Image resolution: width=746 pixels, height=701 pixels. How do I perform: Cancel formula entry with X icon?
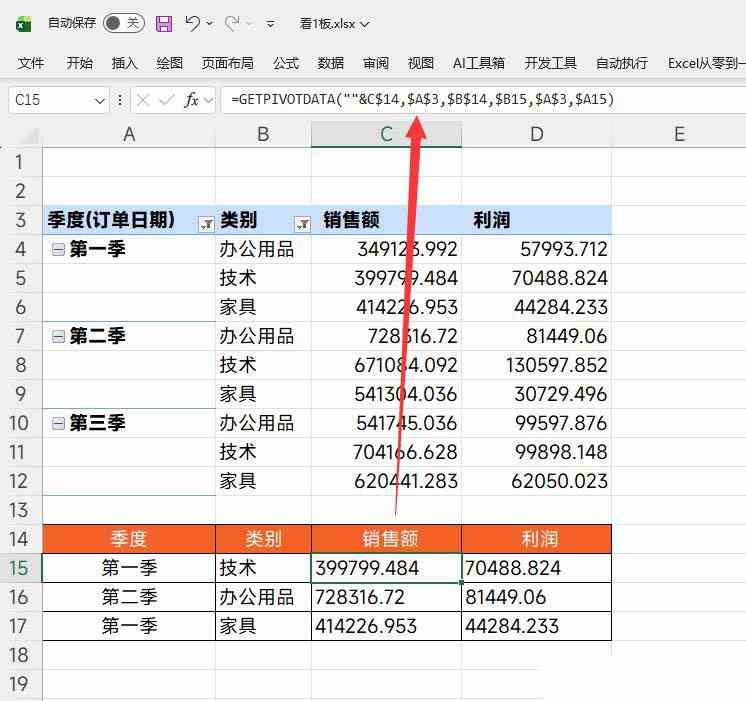coord(143,100)
